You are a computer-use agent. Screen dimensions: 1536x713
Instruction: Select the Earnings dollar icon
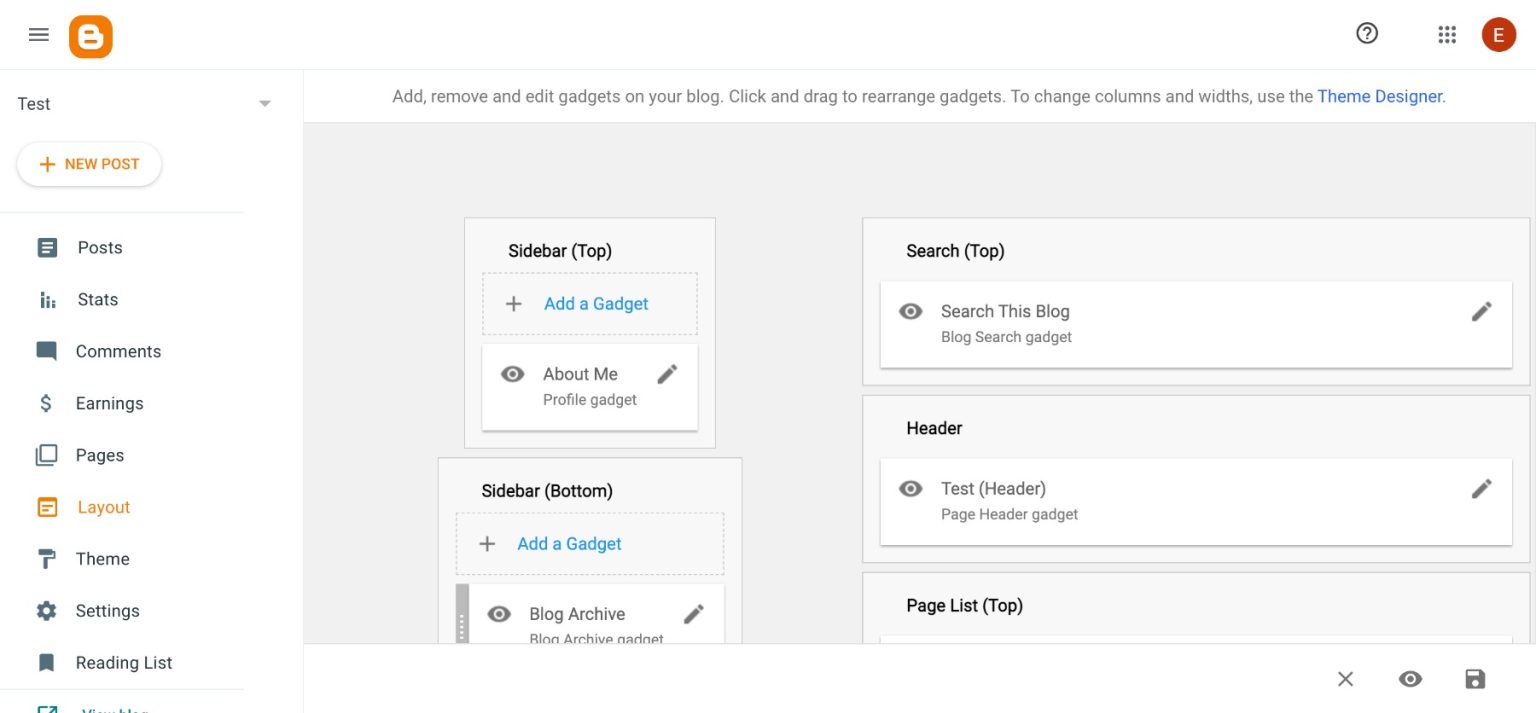pyautogui.click(x=46, y=403)
